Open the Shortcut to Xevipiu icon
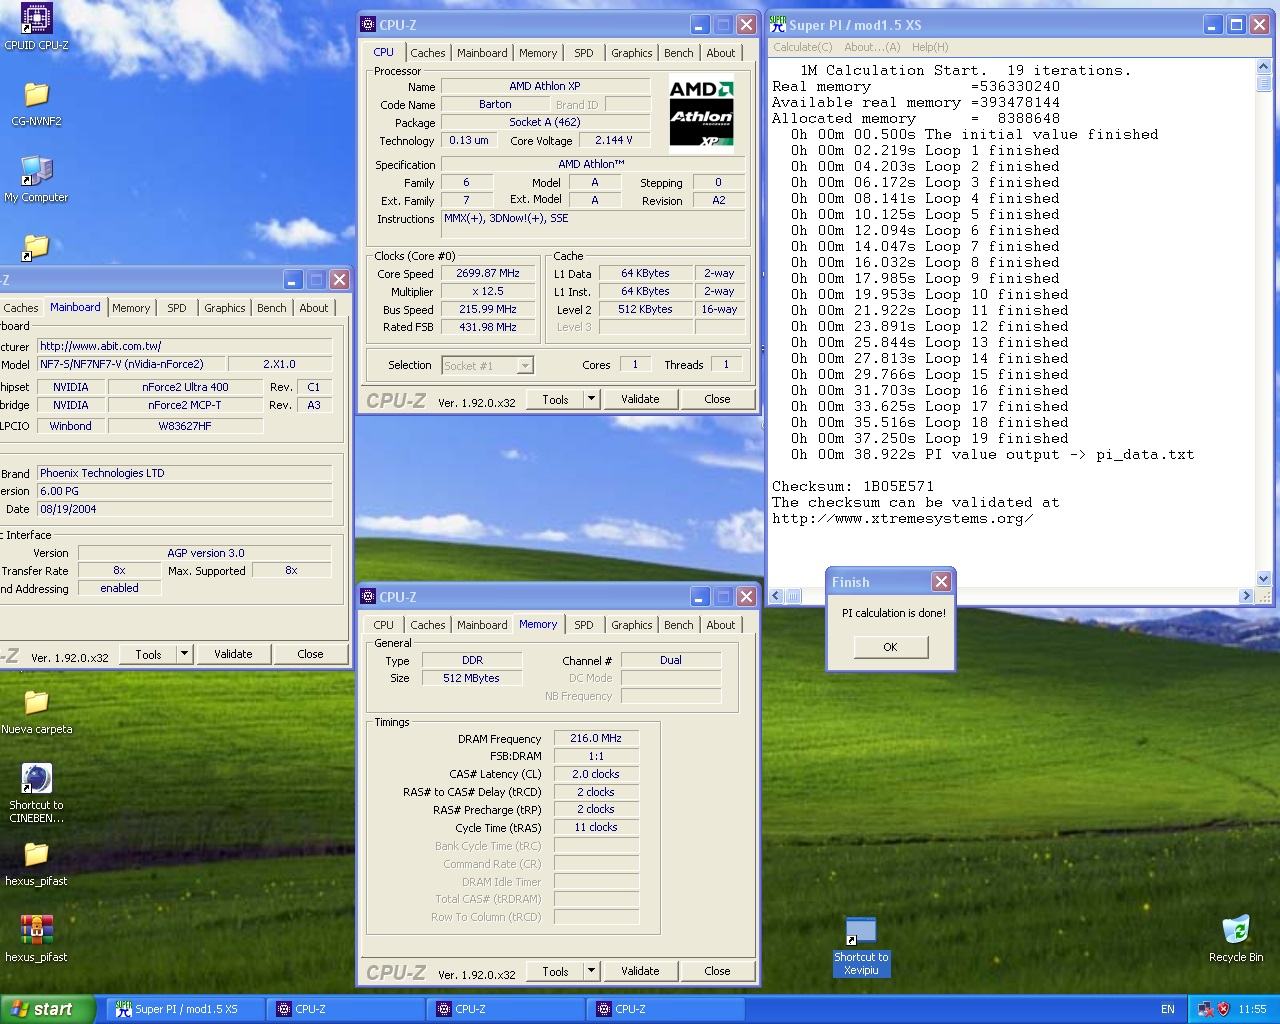The image size is (1280, 1024). coord(860,932)
